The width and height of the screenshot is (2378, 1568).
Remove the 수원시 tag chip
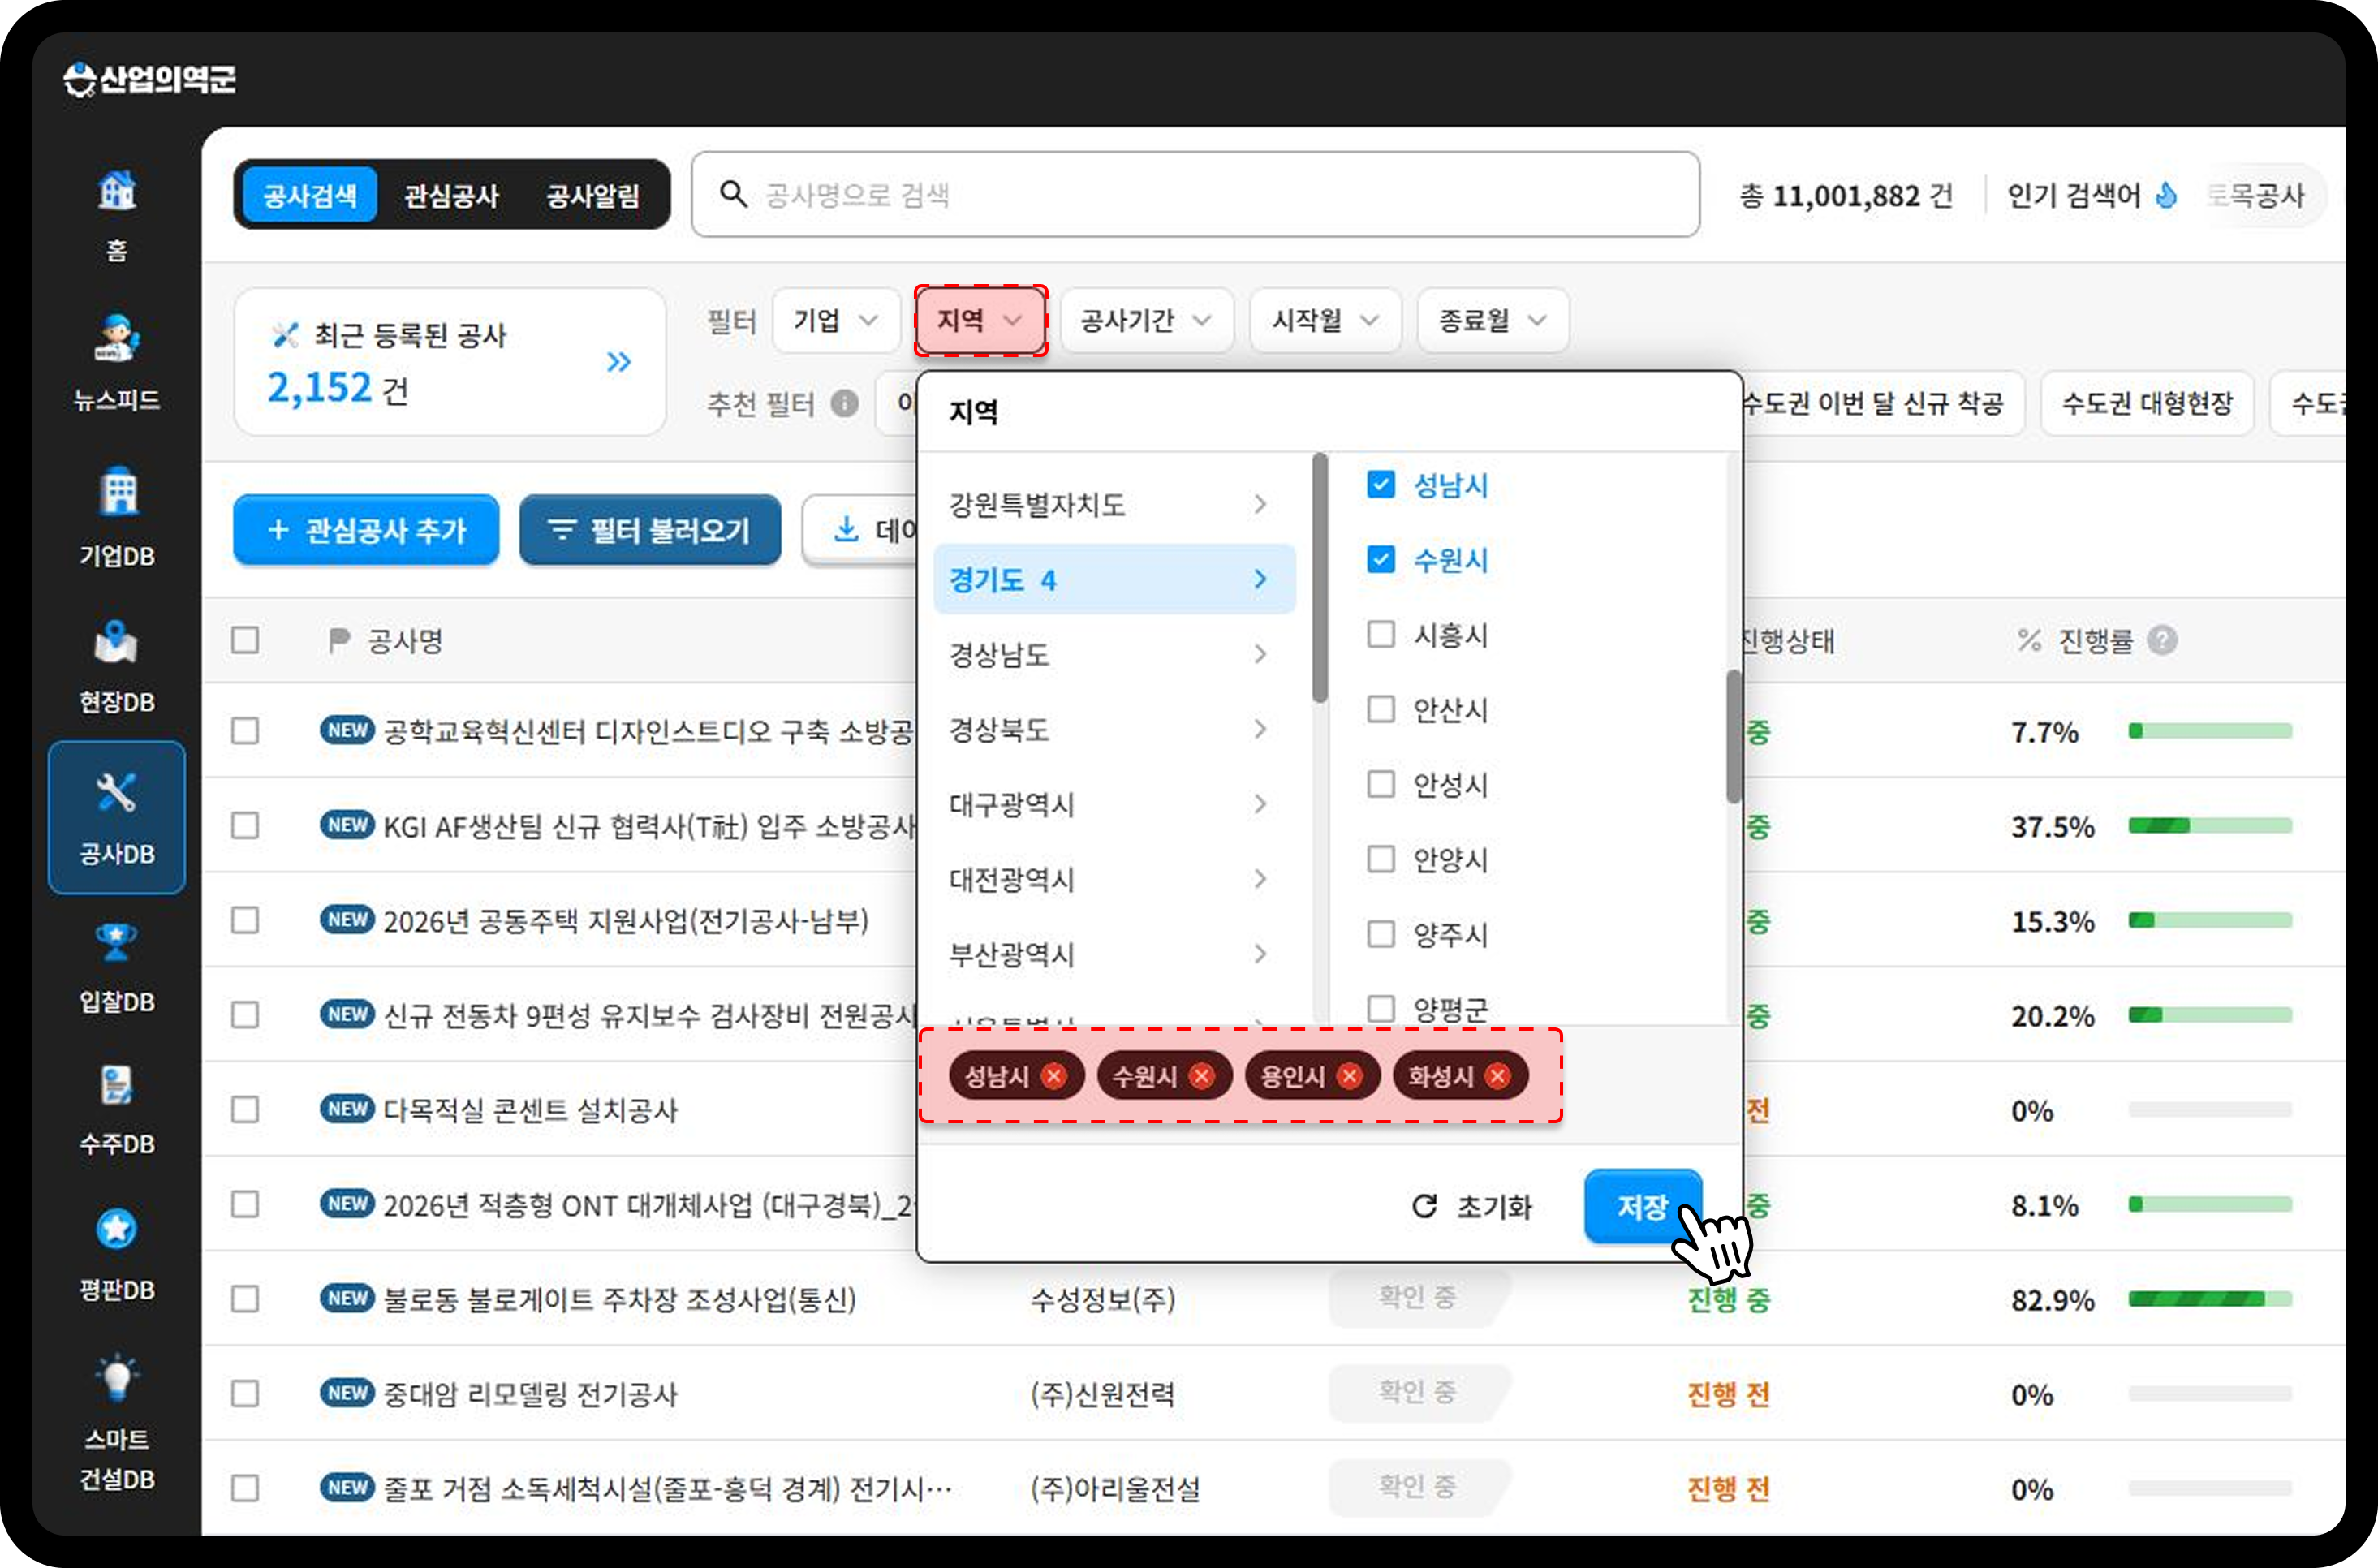(x=1201, y=1076)
